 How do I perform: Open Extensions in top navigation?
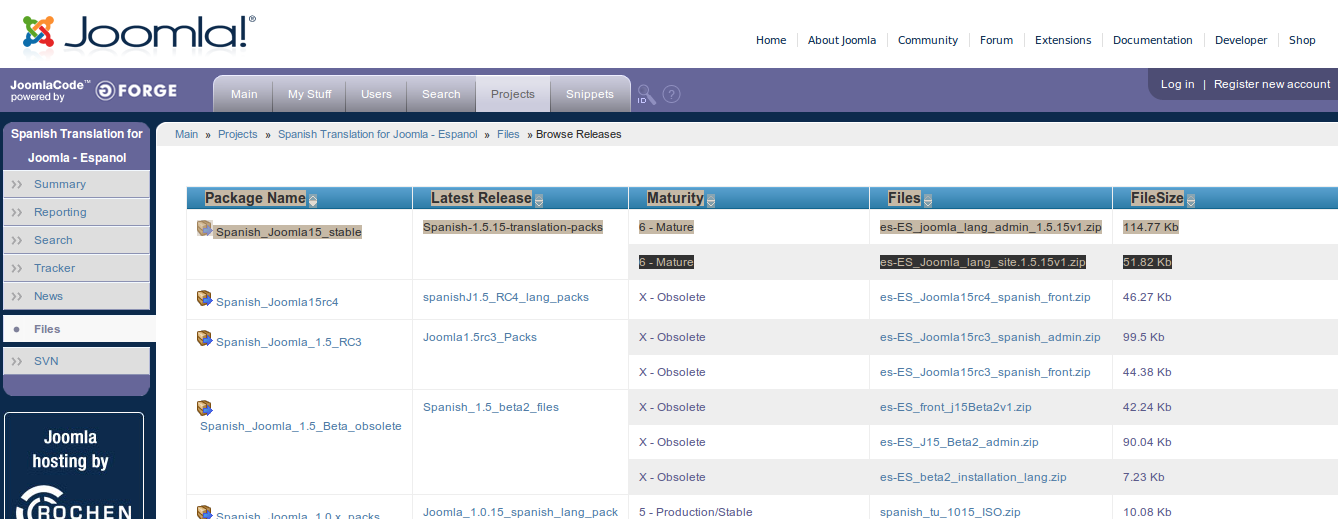1063,40
